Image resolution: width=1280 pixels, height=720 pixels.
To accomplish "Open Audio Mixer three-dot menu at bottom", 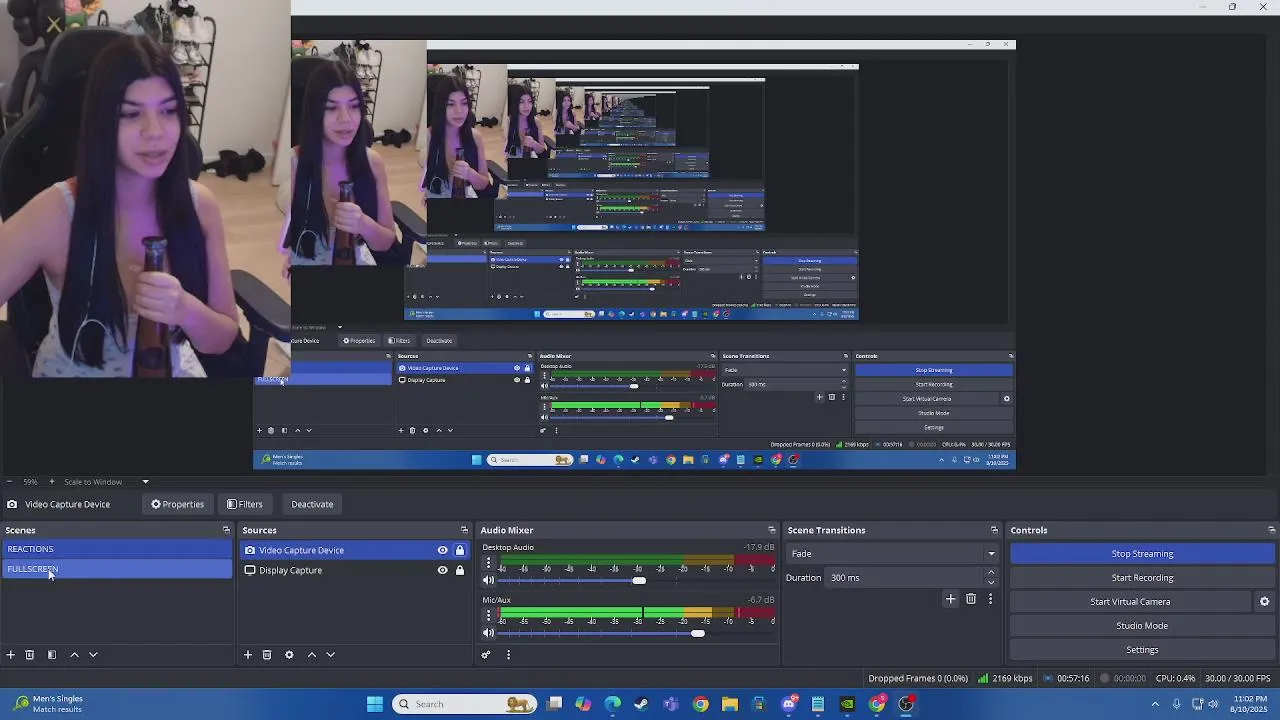I will coord(508,655).
